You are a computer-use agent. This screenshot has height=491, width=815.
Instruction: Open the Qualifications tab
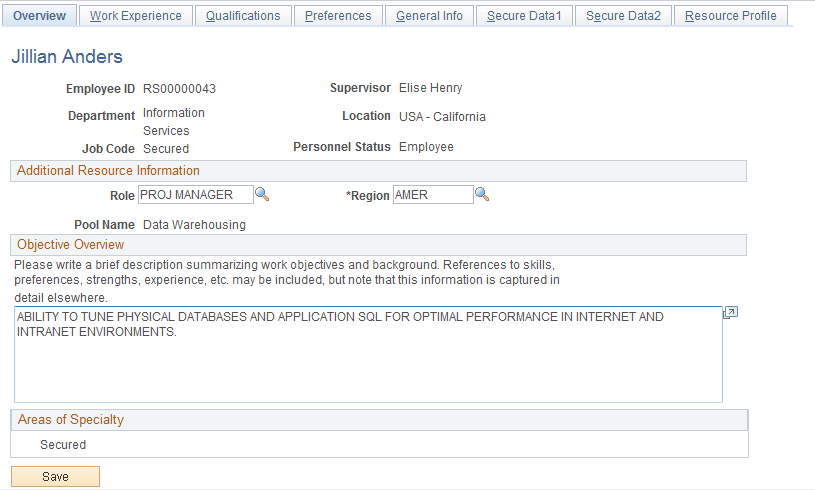(243, 16)
